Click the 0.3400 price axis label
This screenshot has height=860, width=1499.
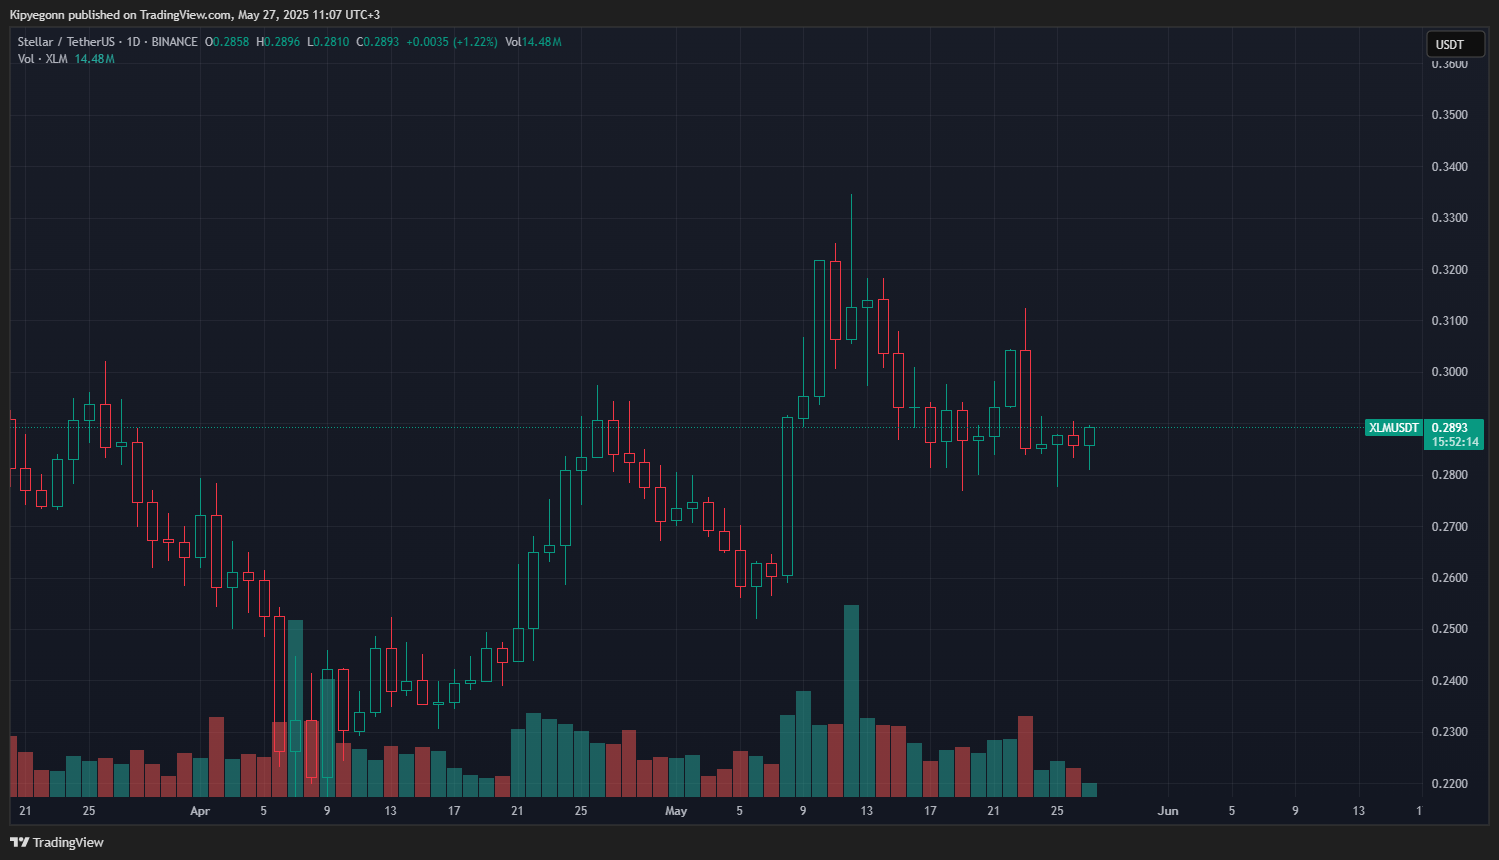point(1450,167)
